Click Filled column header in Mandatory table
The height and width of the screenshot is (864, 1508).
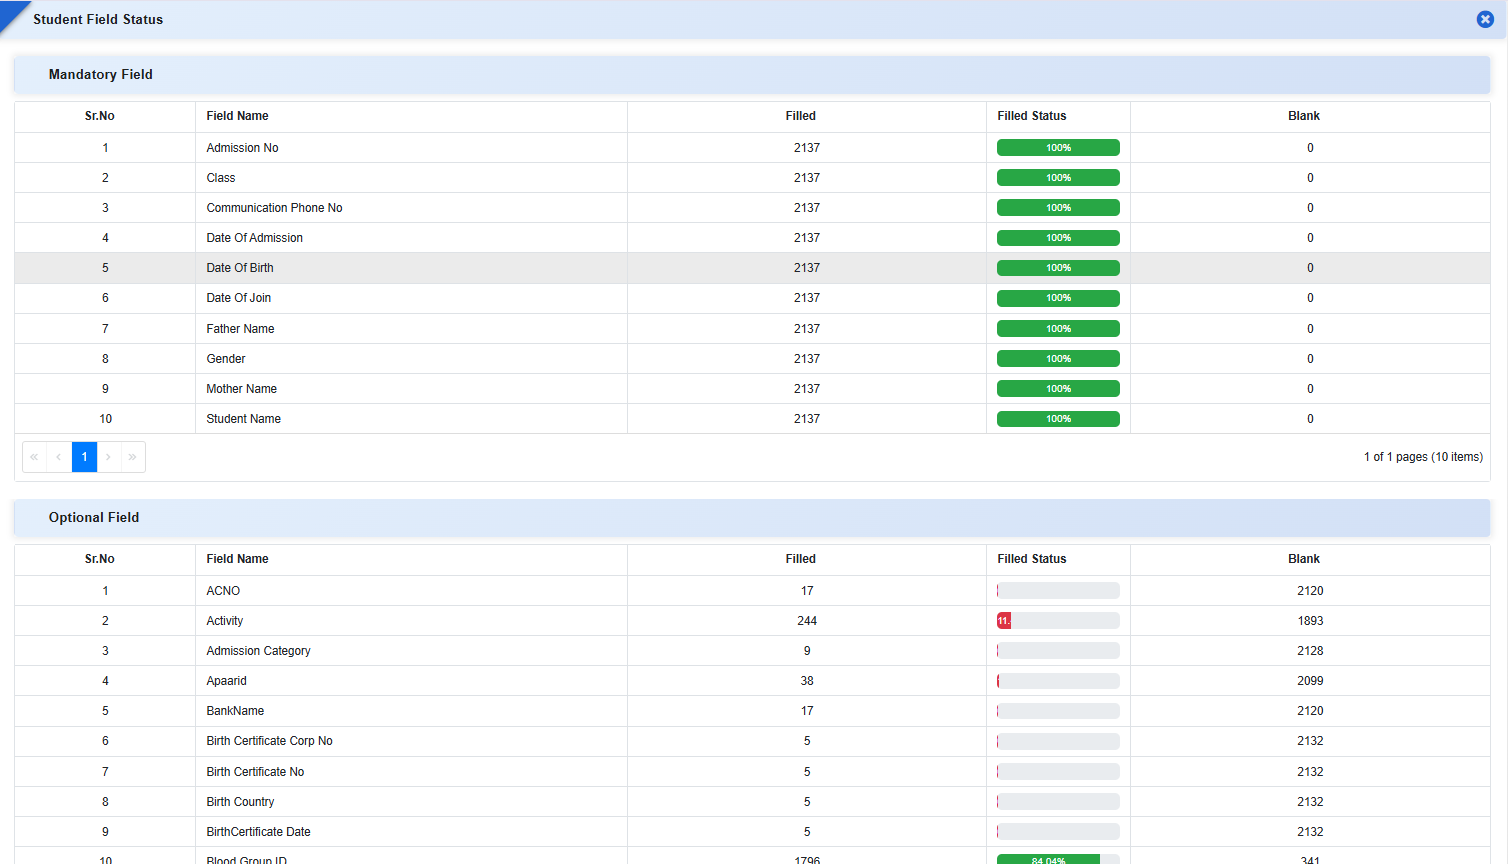click(800, 116)
